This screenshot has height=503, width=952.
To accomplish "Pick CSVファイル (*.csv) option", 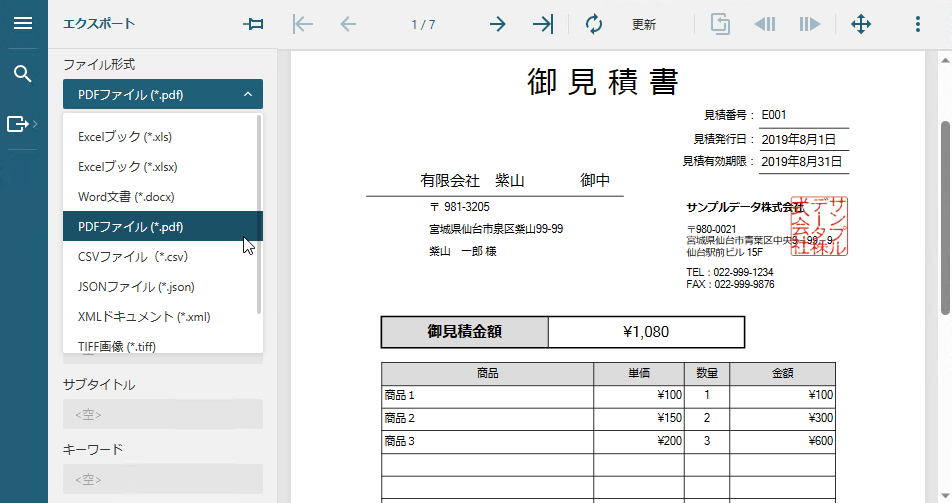I will 163,256.
